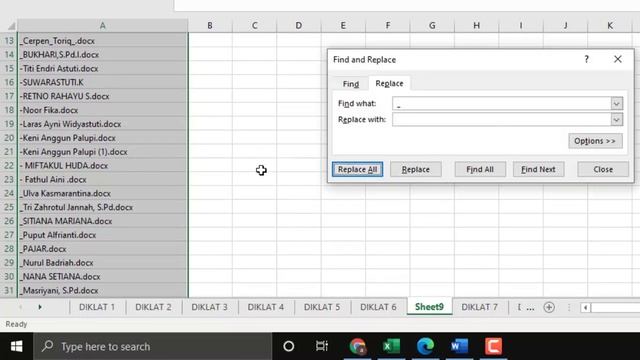Click Close in Find and Replace
The image size is (640, 360).
tap(603, 169)
